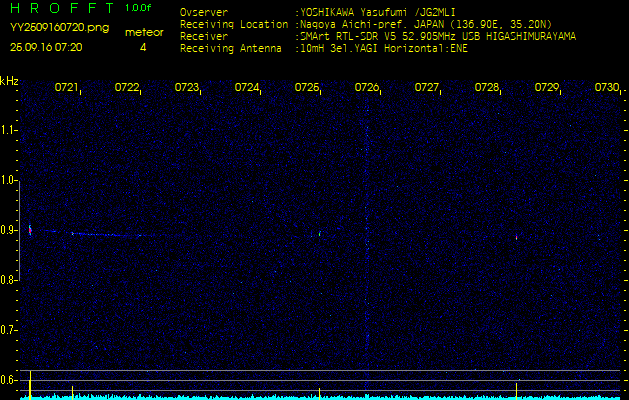Screen dimensions: 629x400
Task: Click the yellow level bar after 0728
Action: pos(516,390)
